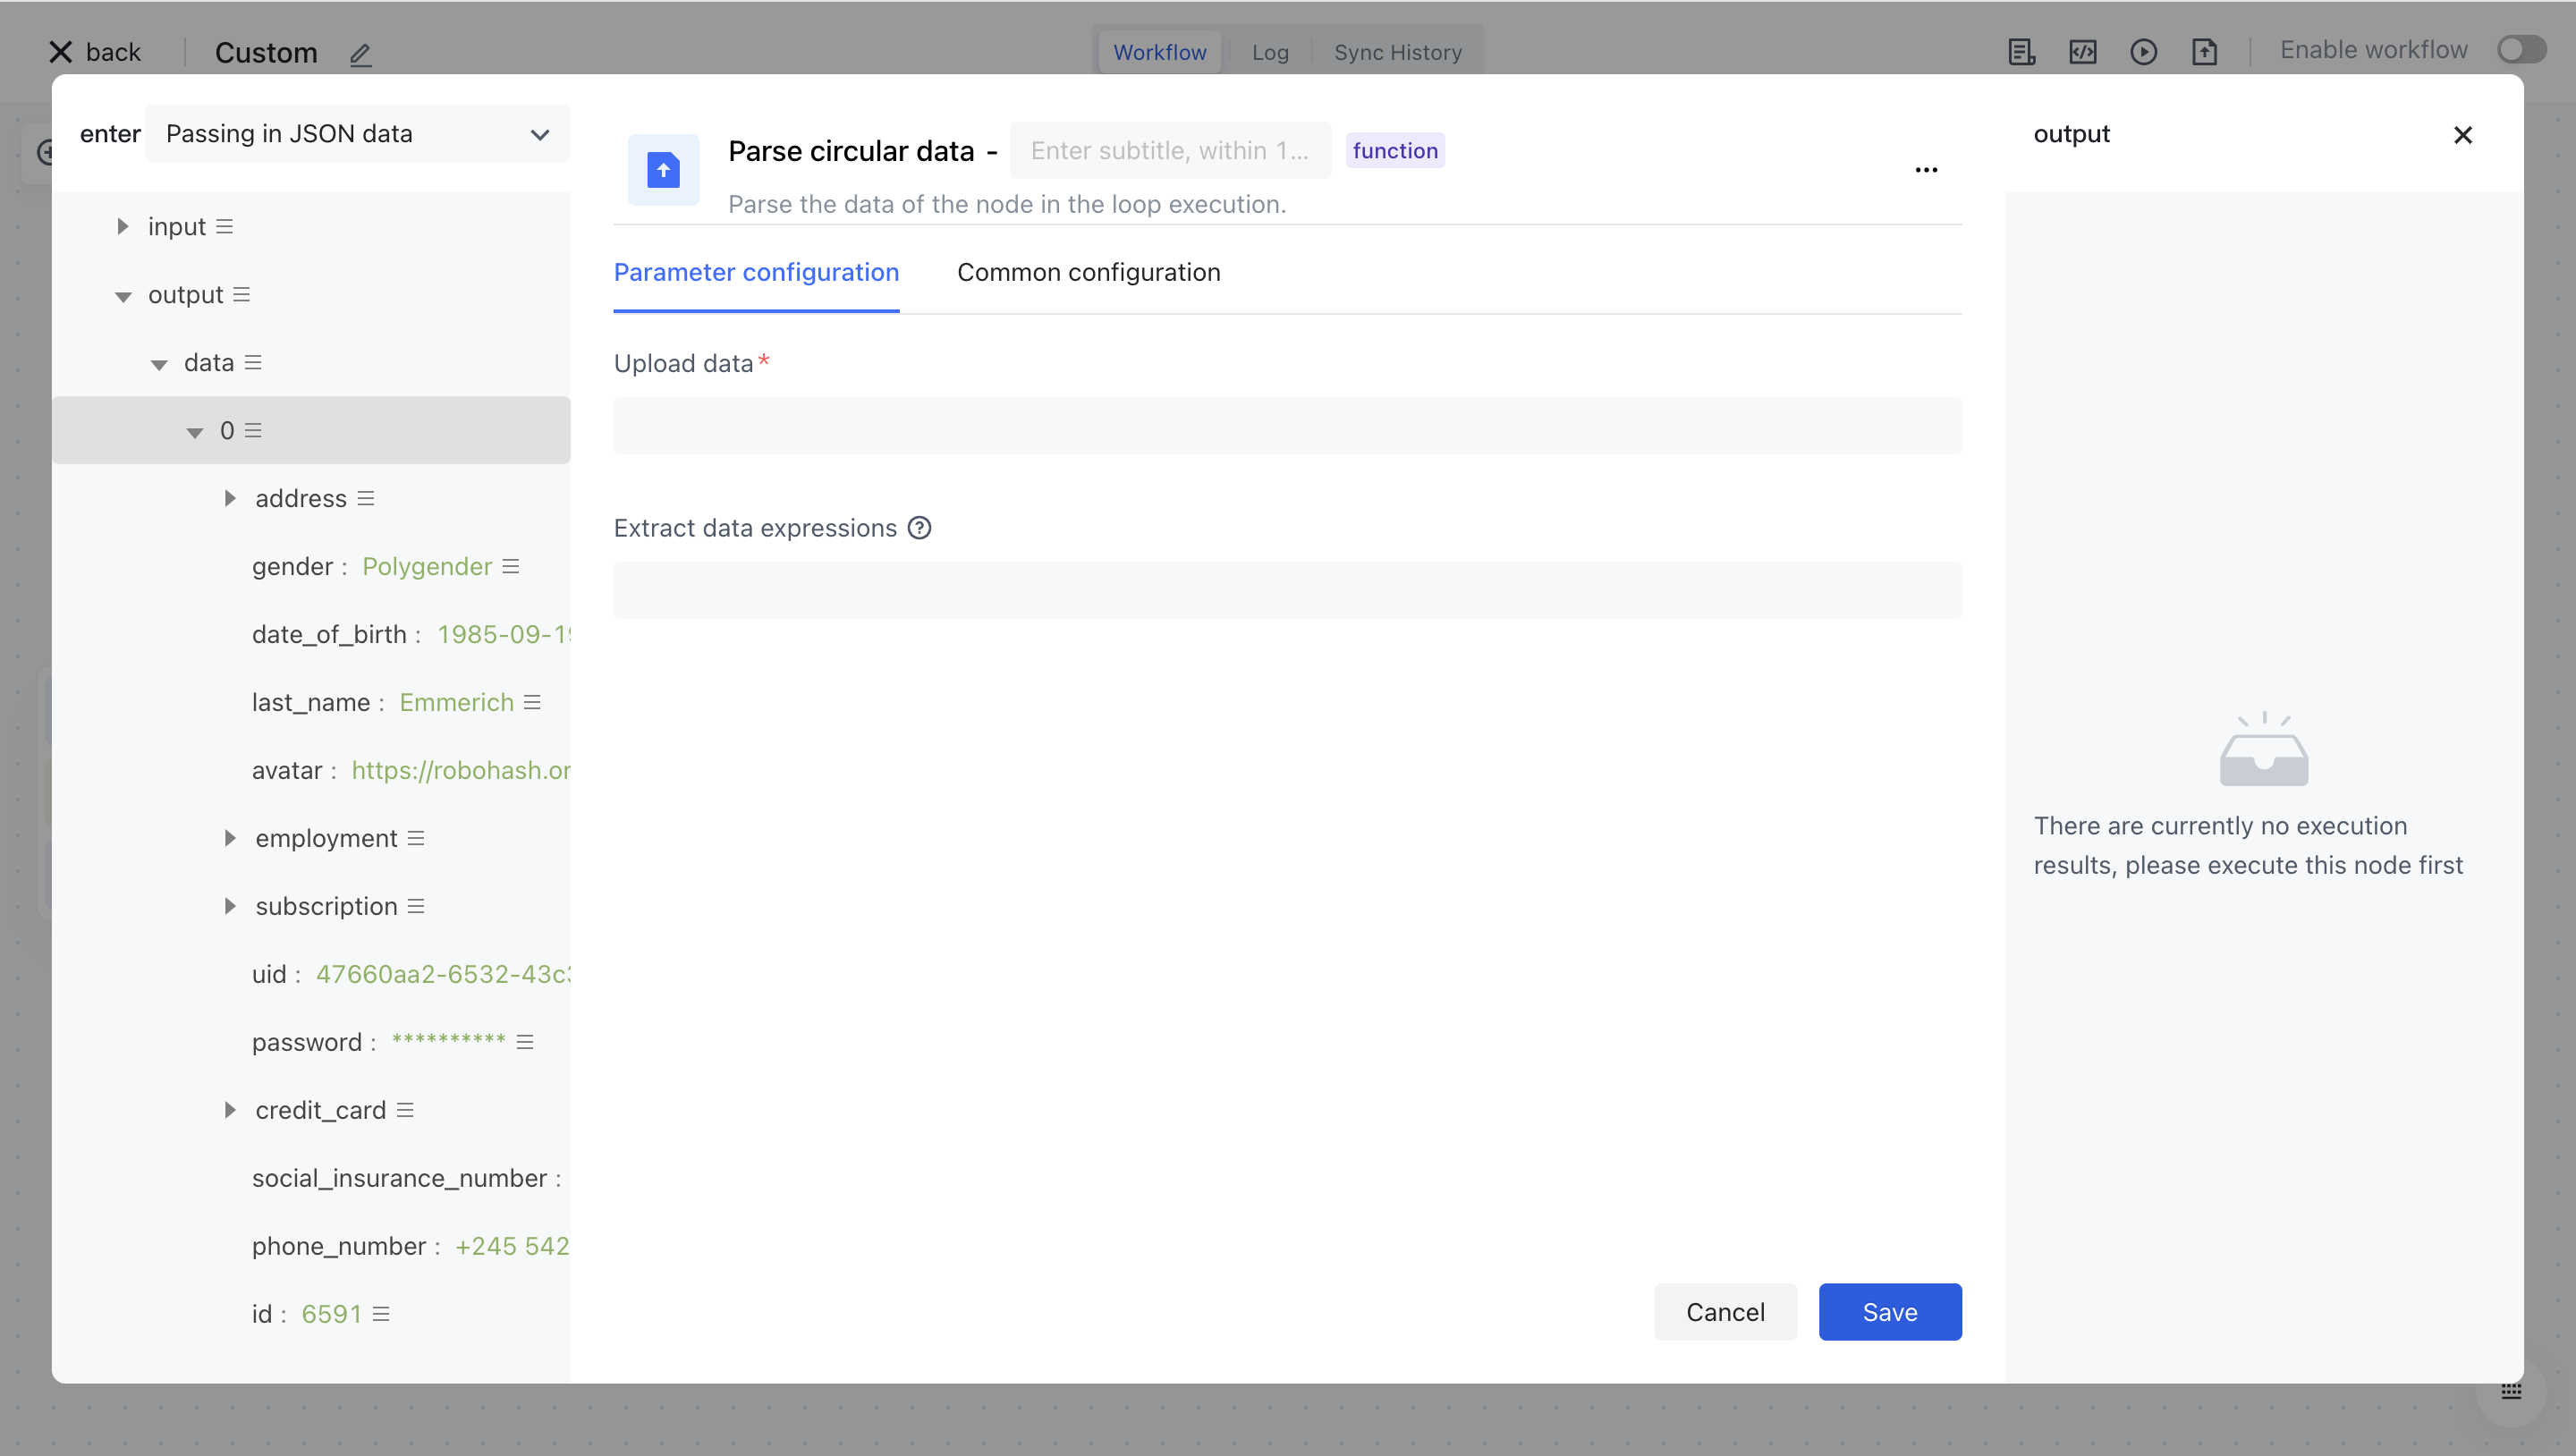Expand the address tree node
This screenshot has height=1456, width=2576.
click(x=230, y=498)
